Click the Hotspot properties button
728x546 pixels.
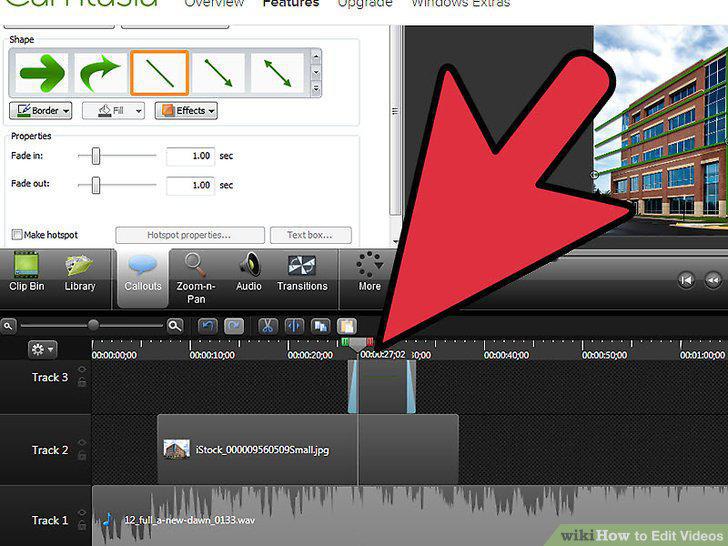pos(189,235)
